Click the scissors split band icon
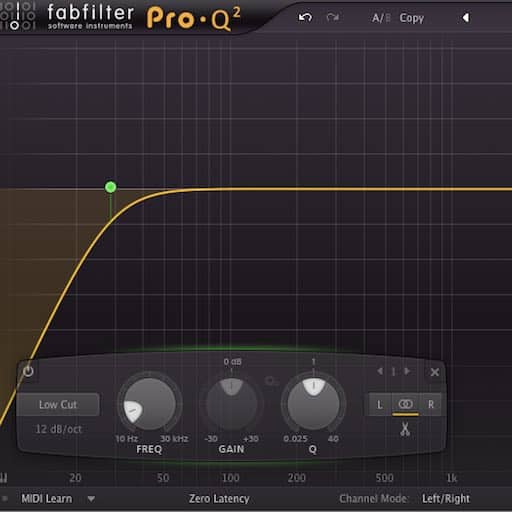 (x=405, y=429)
